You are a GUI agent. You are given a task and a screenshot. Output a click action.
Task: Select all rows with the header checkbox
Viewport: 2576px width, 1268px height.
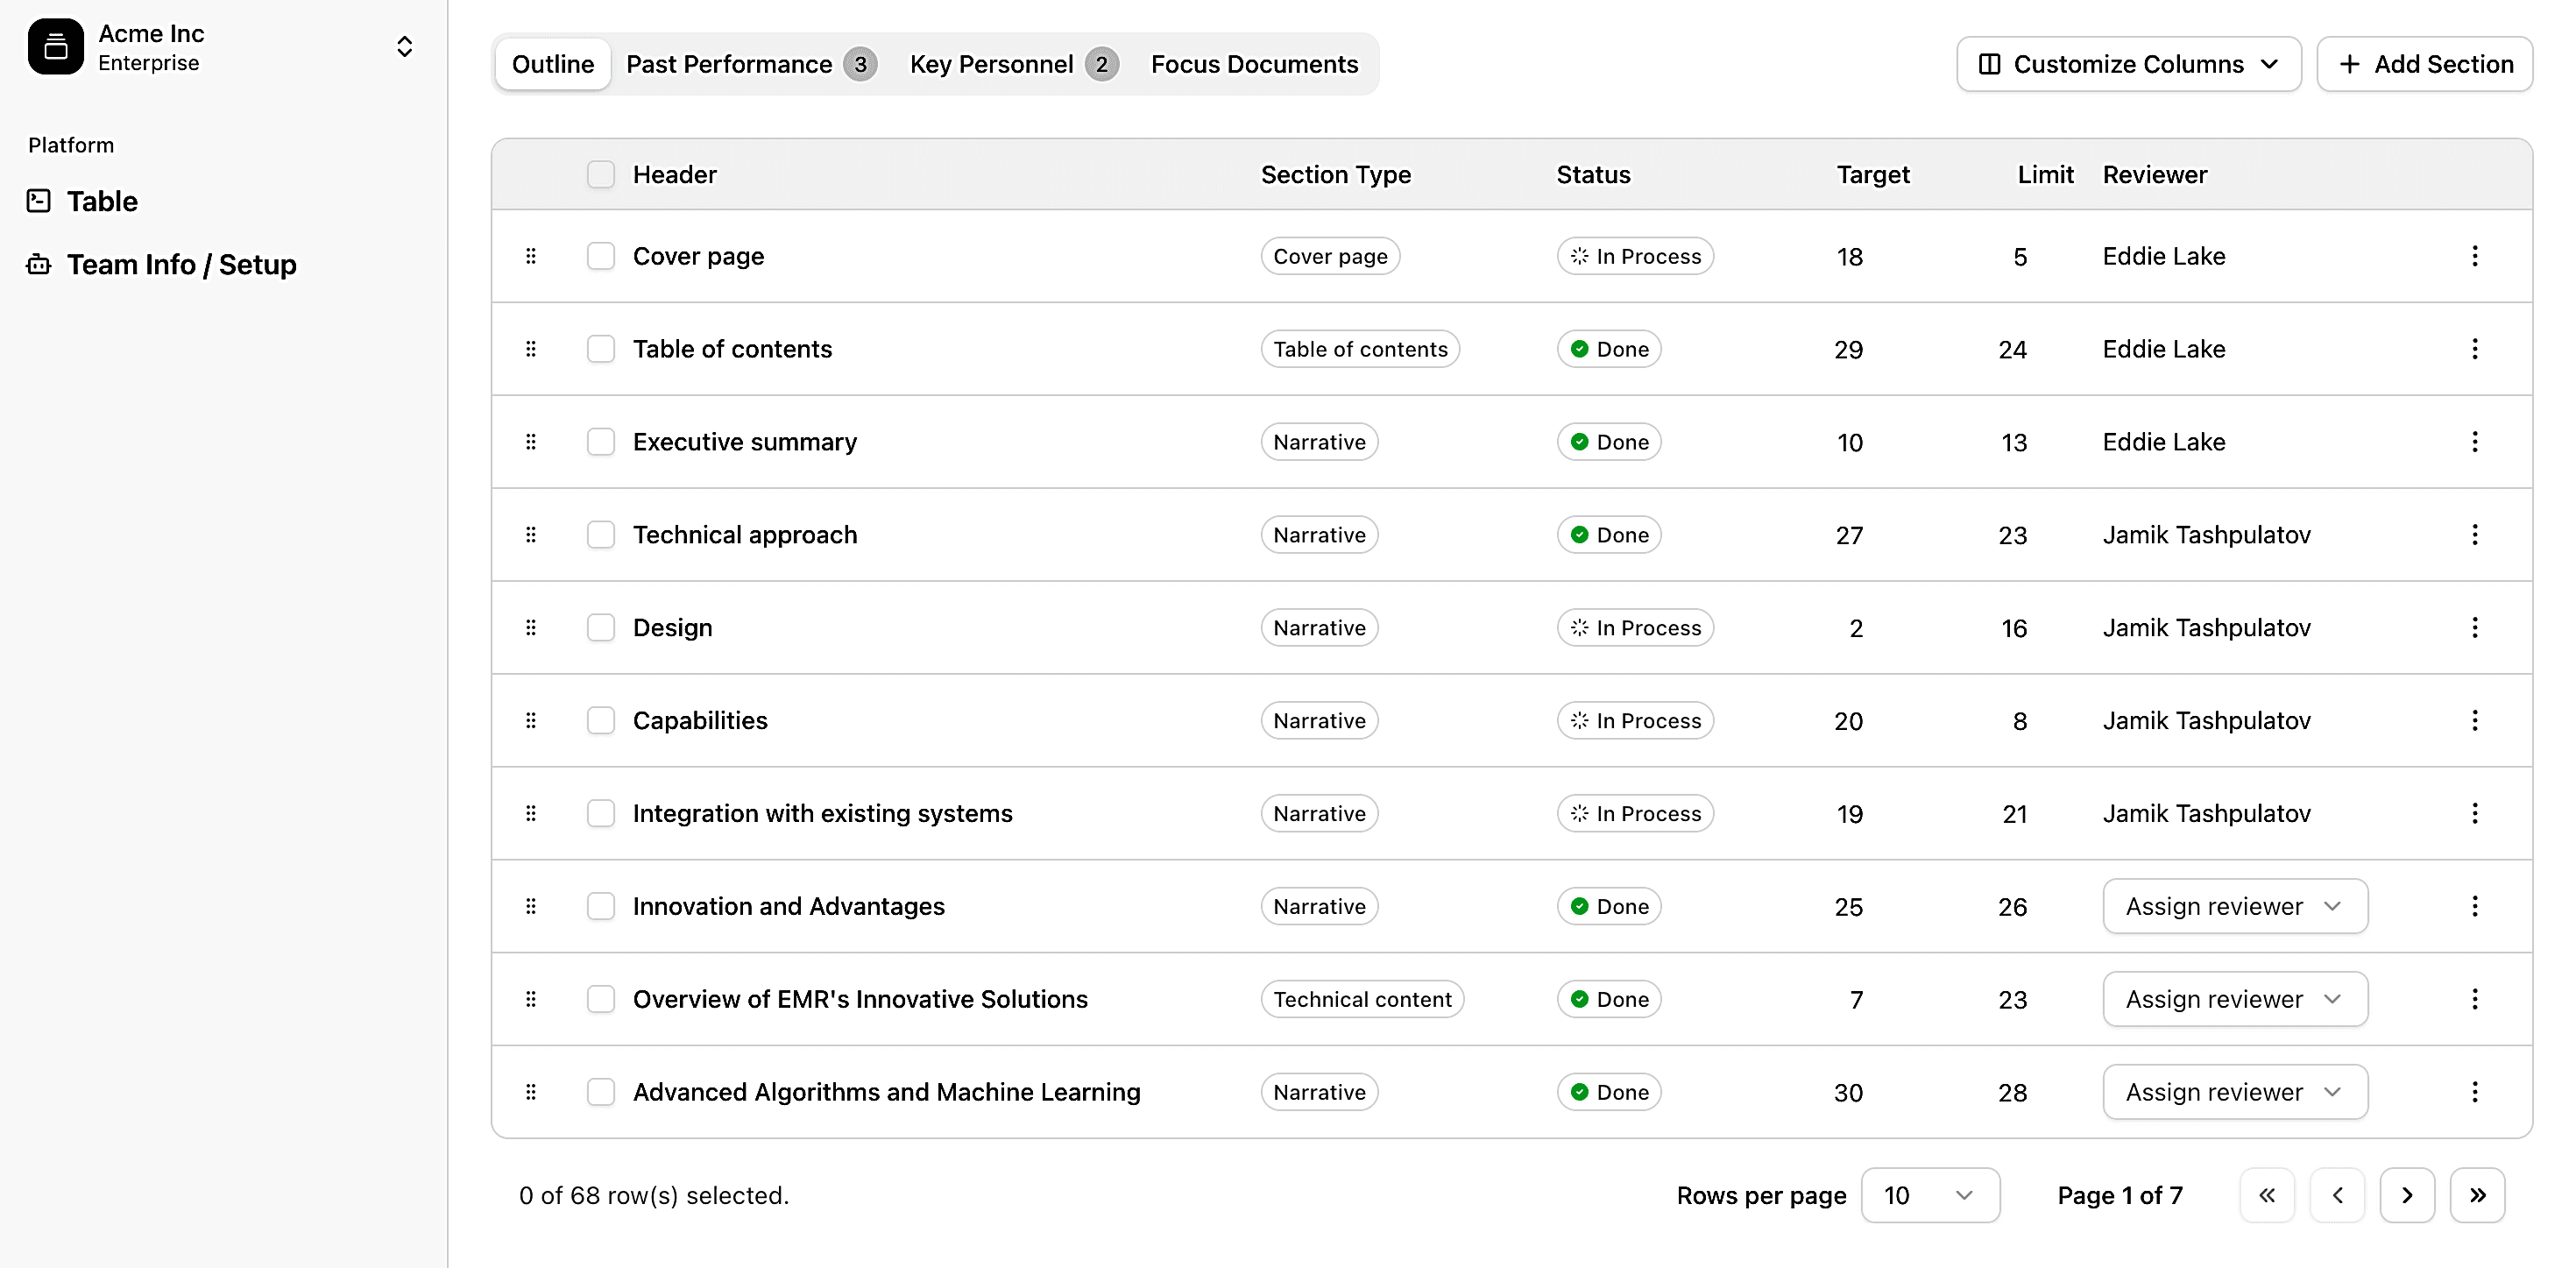click(601, 174)
